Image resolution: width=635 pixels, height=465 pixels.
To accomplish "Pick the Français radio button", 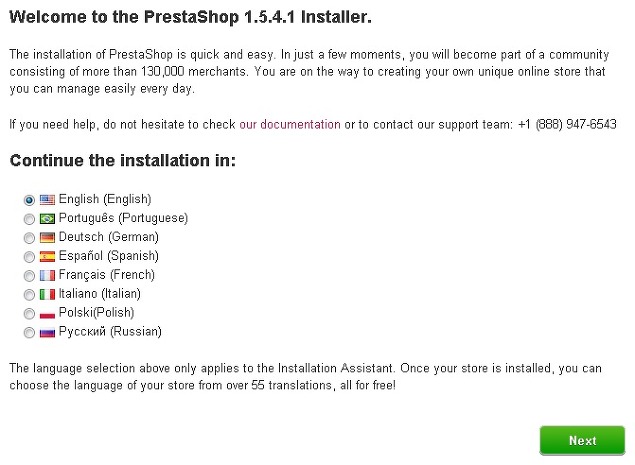I will [29, 276].
